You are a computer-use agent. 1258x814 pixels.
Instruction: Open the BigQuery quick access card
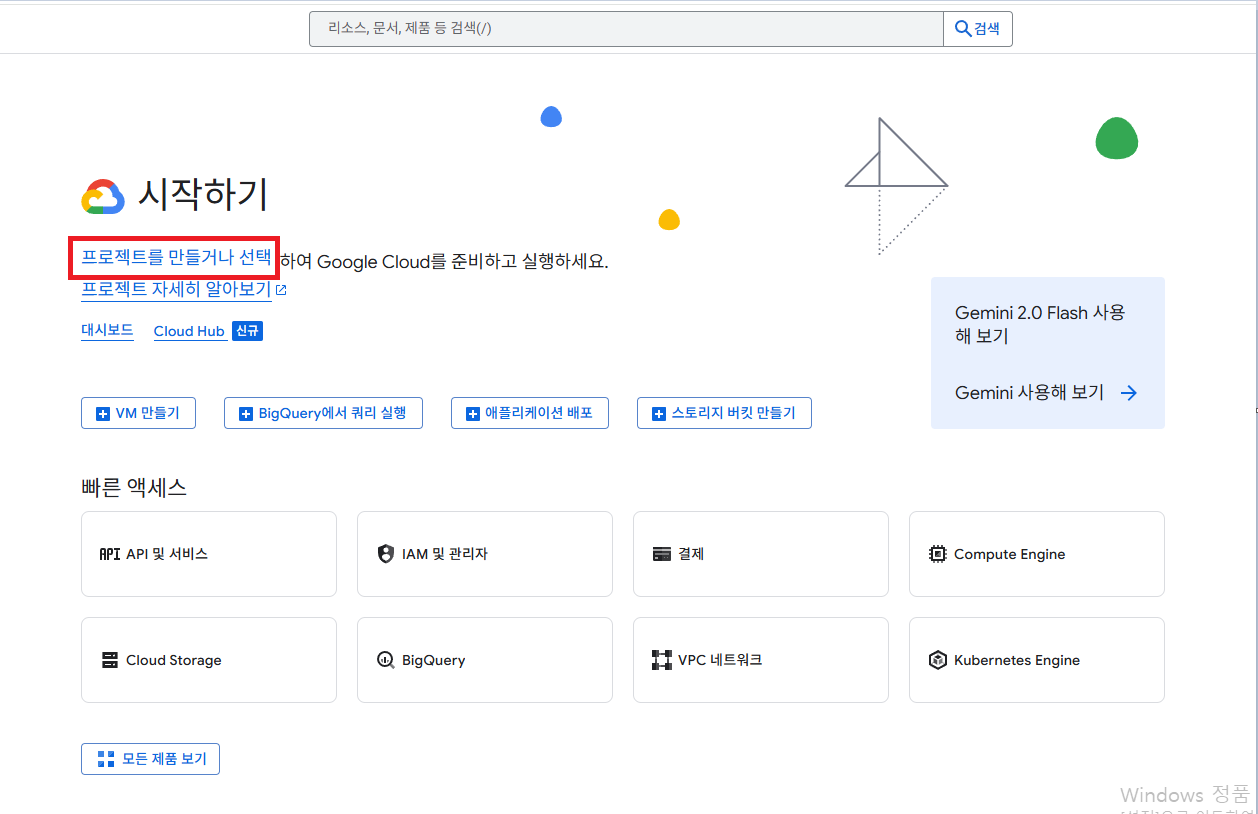[x=485, y=660]
